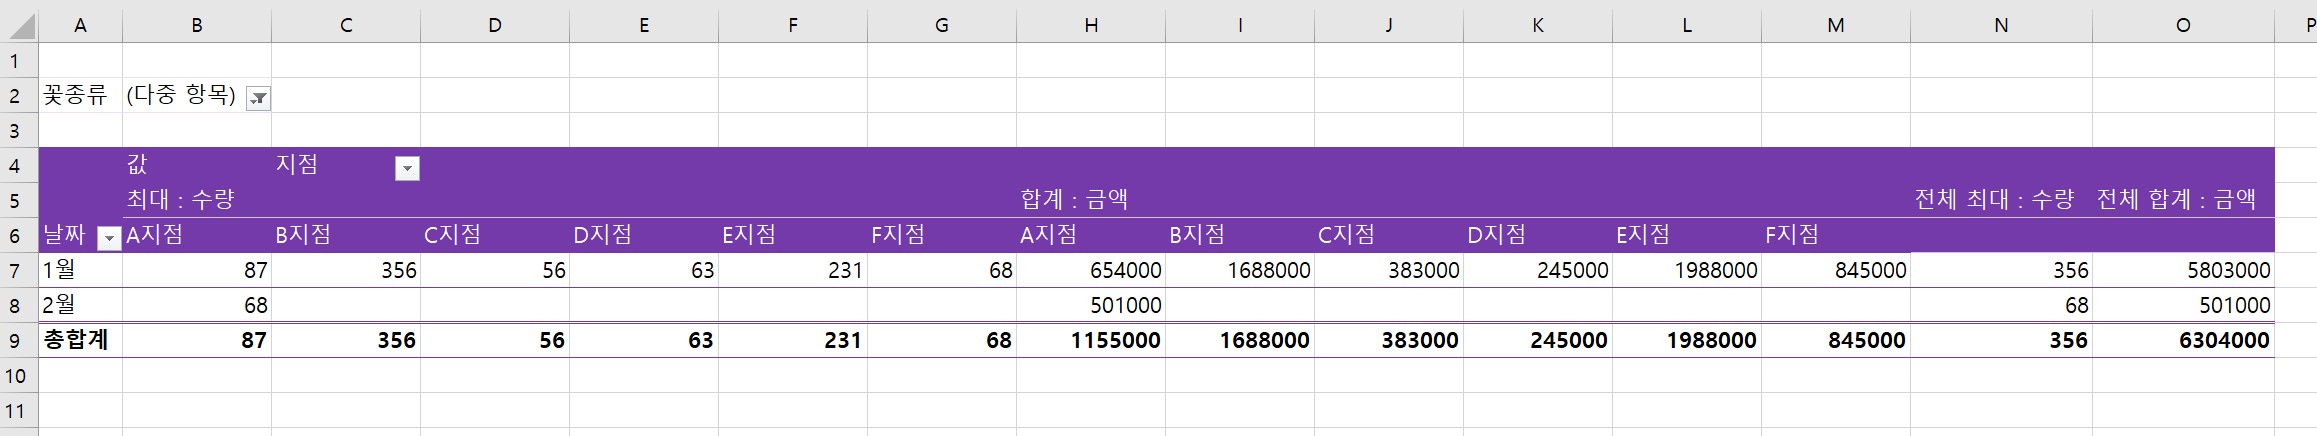Select row 2 header
The width and height of the screenshot is (2317, 436).
[x=18, y=95]
